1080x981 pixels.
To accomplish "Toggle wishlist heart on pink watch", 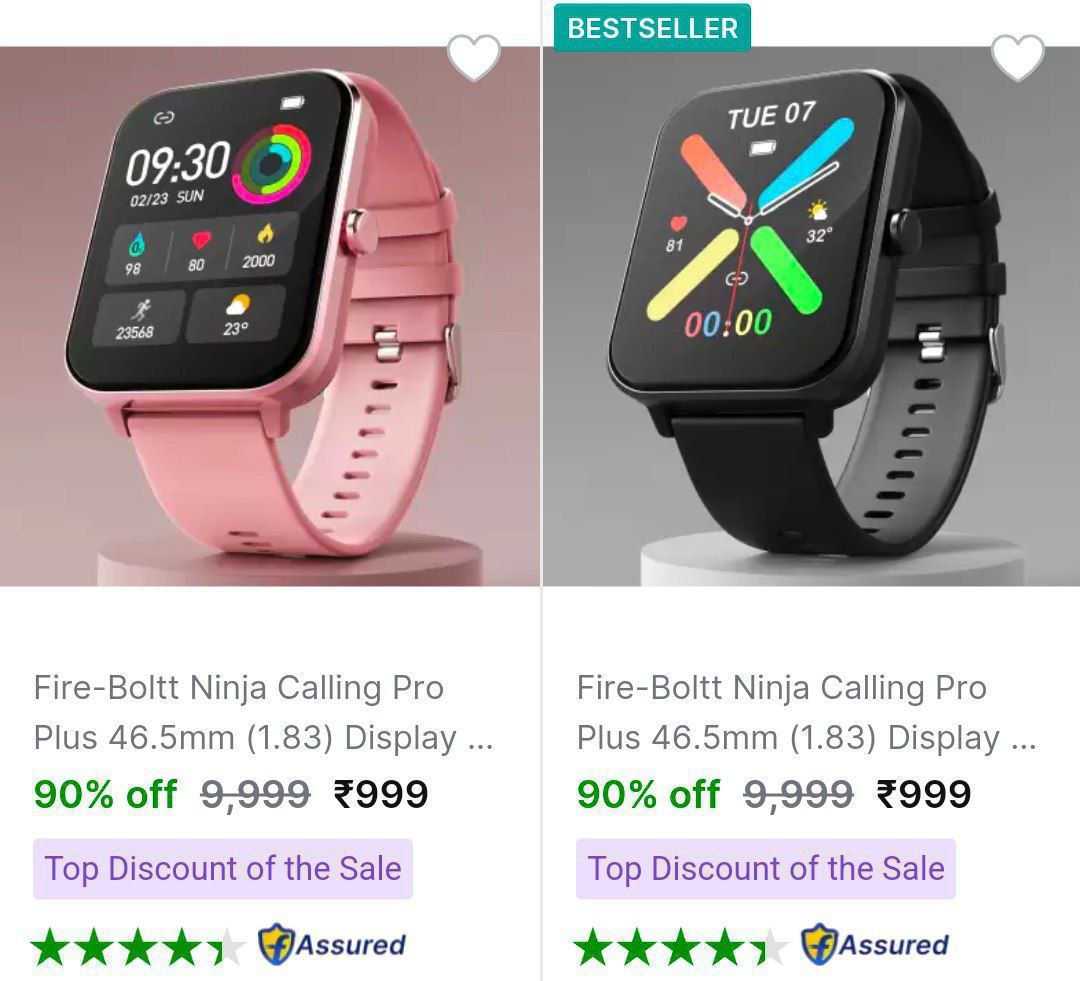I will click(x=473, y=58).
